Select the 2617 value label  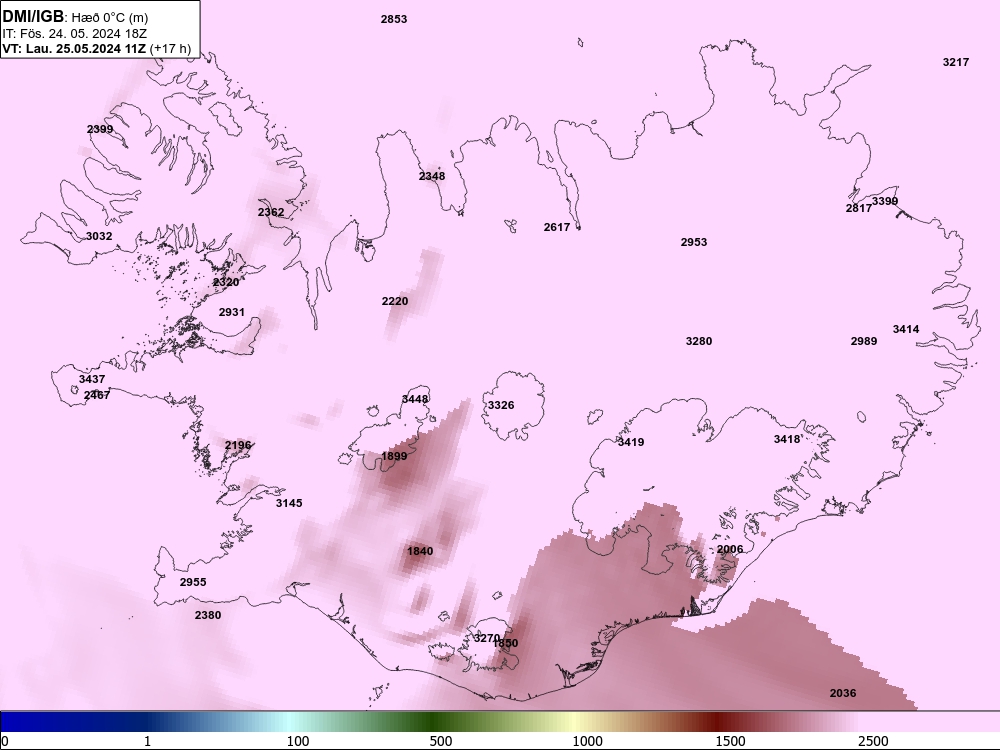coord(557,227)
